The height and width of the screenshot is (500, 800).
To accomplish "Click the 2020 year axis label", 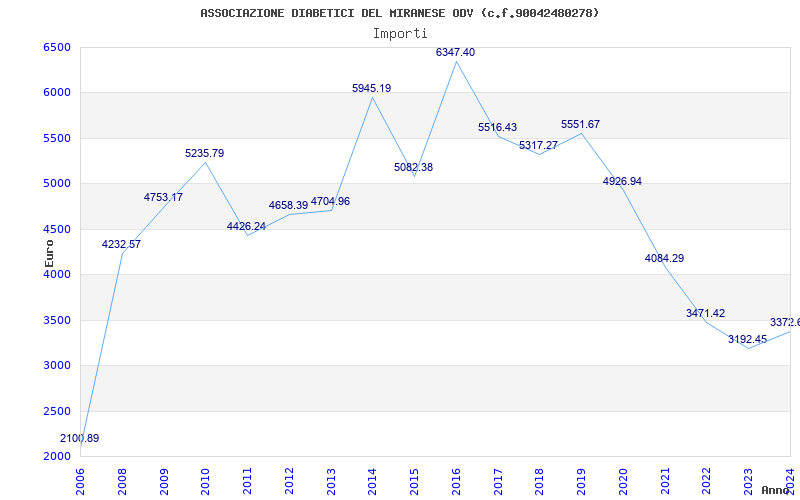I will (623, 482).
